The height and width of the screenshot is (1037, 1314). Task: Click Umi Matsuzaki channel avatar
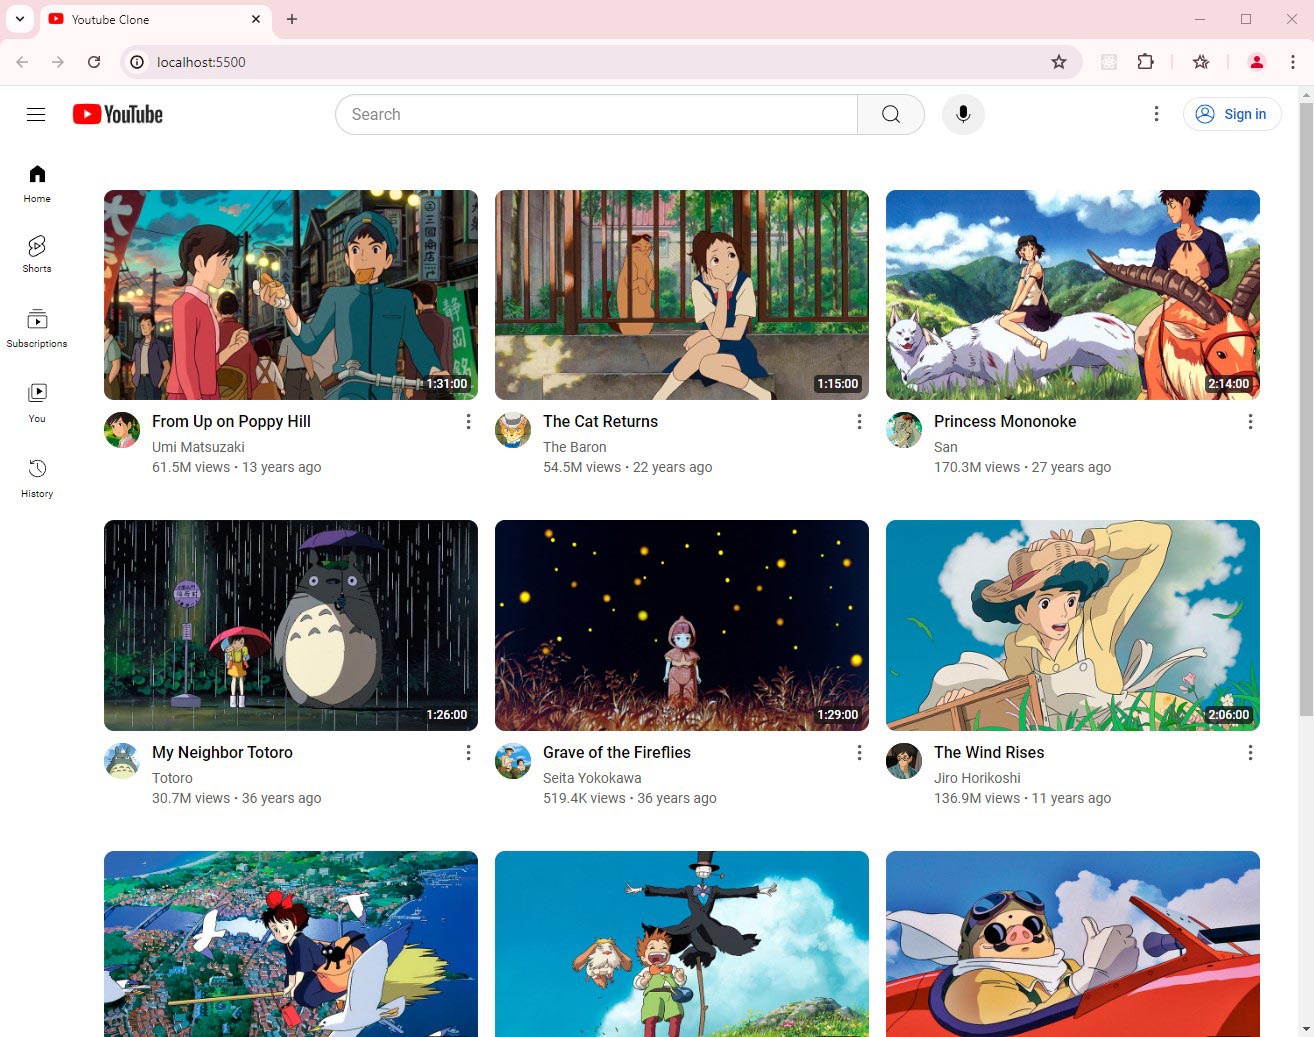pyautogui.click(x=122, y=430)
